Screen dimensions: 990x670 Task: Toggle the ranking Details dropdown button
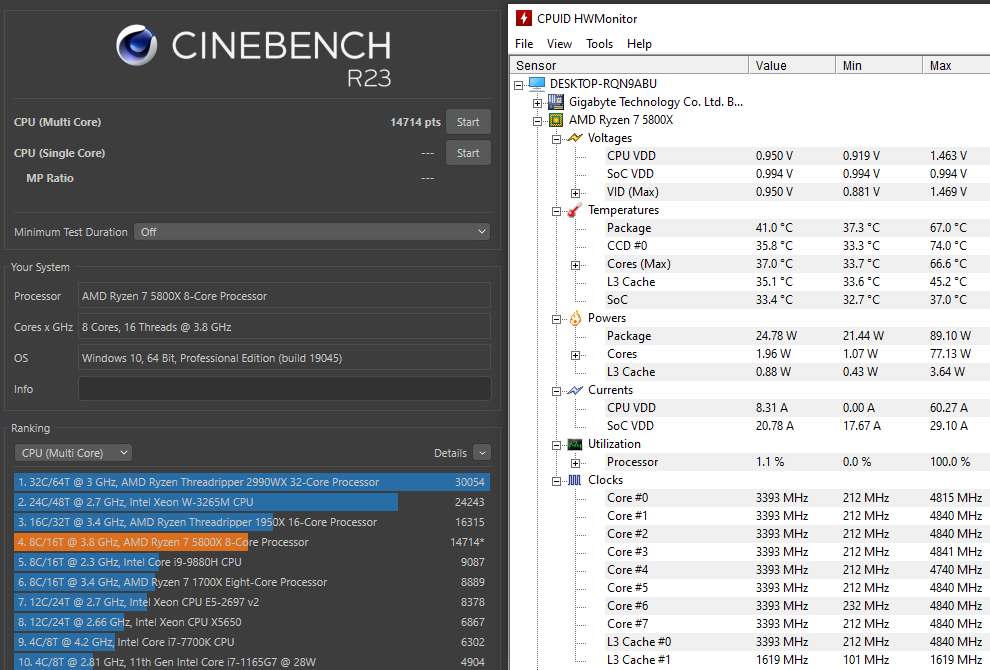click(x=482, y=453)
